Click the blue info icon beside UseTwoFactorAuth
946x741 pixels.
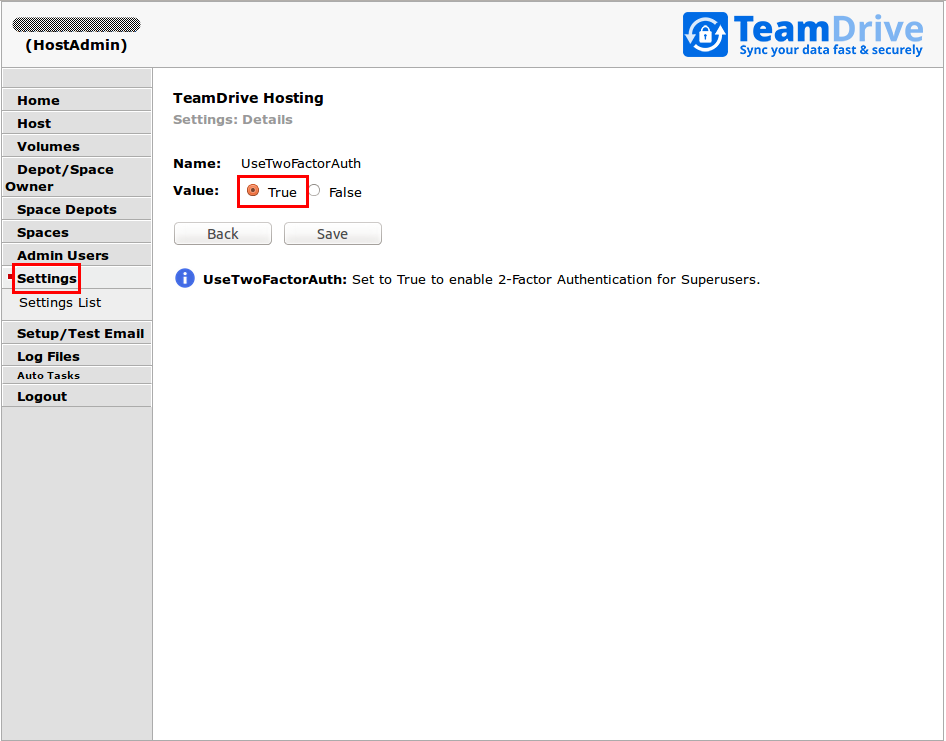[185, 278]
